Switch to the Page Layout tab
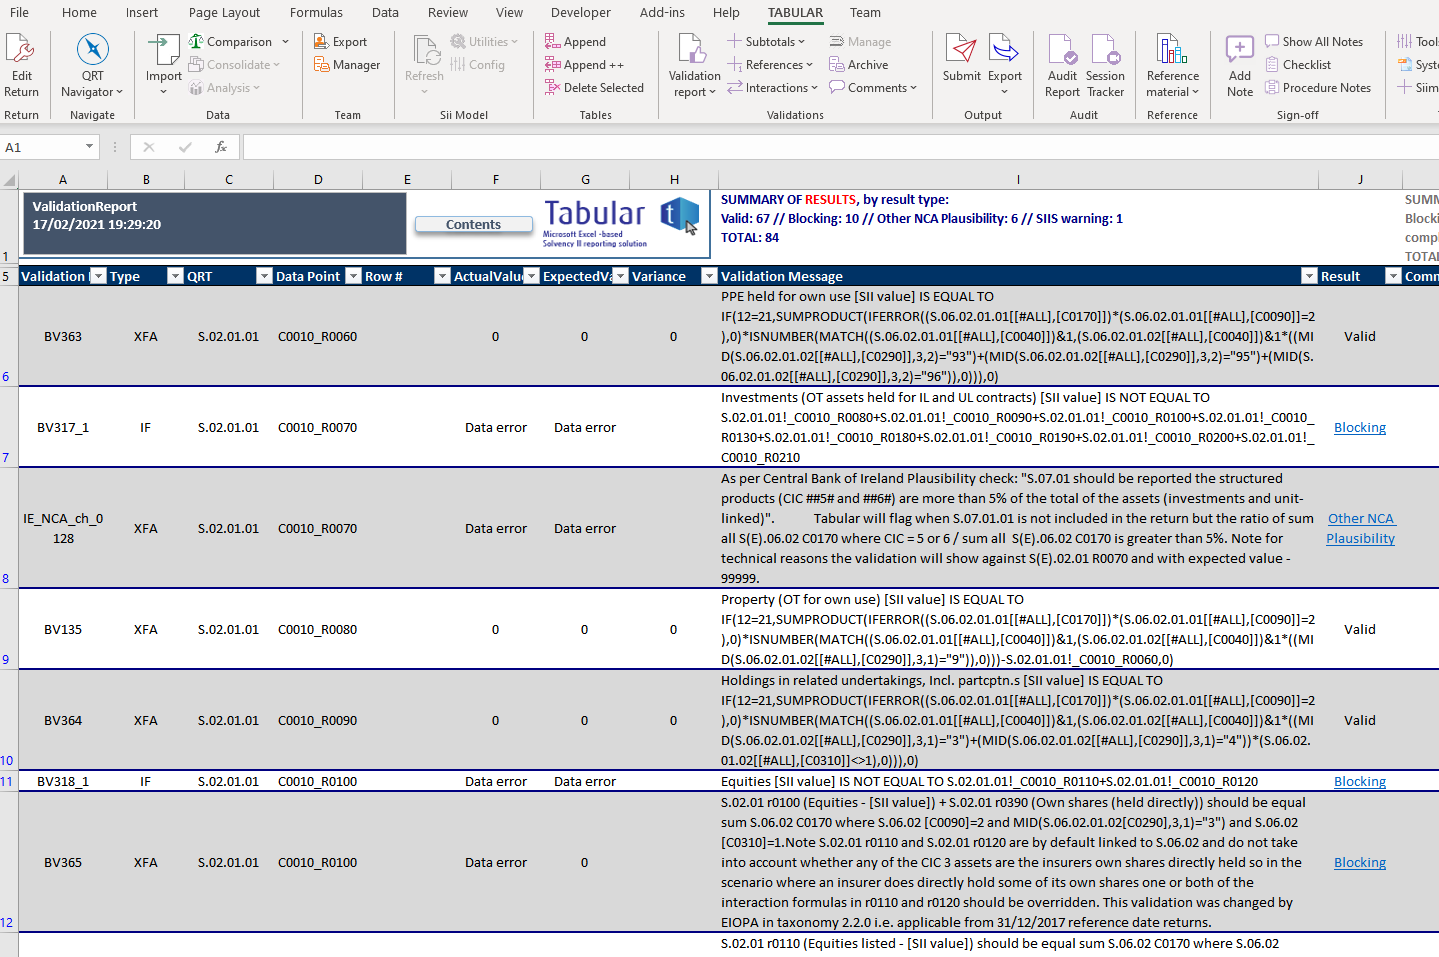Viewport: 1439px width, 957px height. pos(224,13)
